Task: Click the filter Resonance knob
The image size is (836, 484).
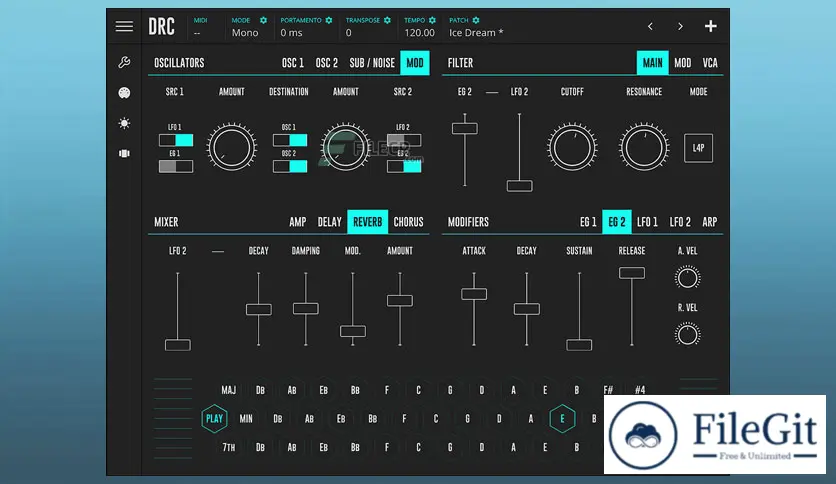Action: coord(644,148)
